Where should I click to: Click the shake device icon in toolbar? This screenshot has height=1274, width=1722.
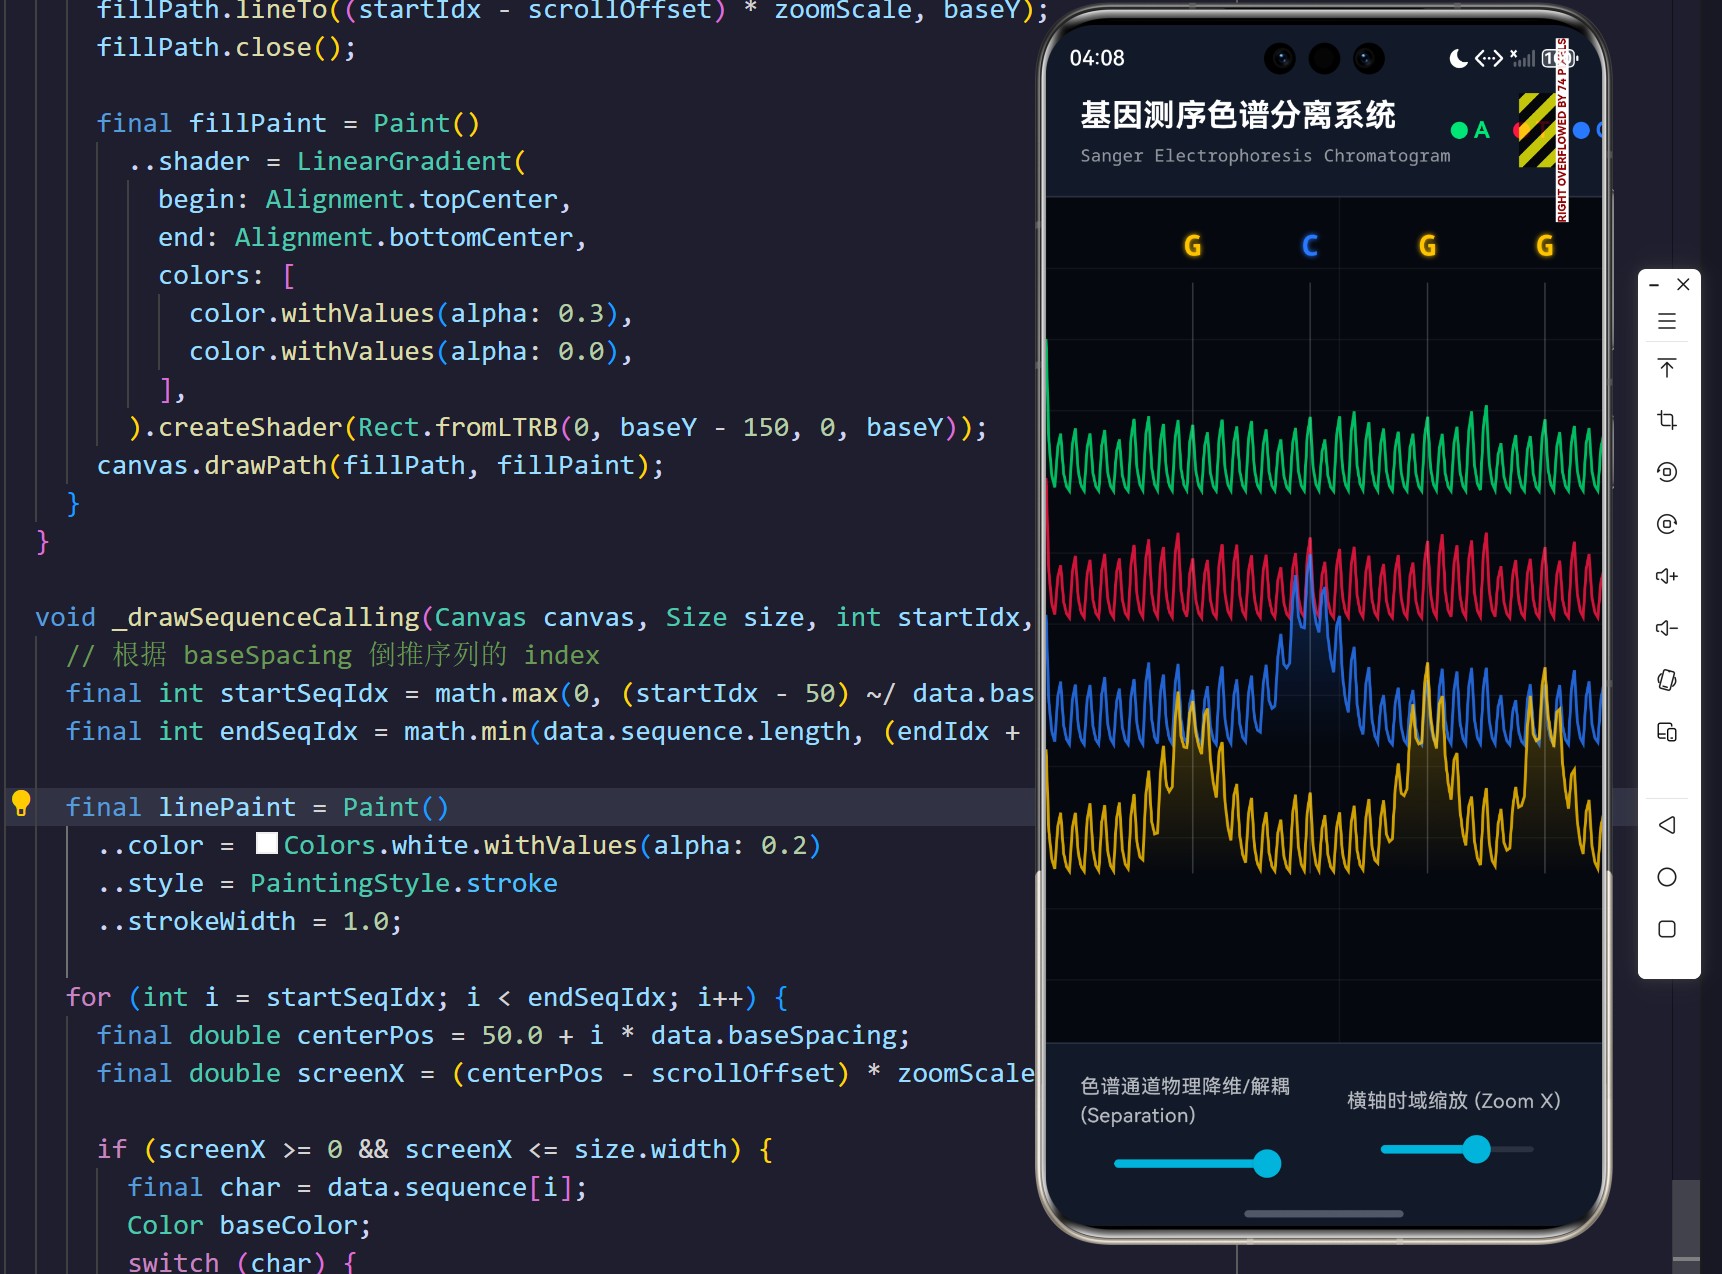tap(1667, 680)
